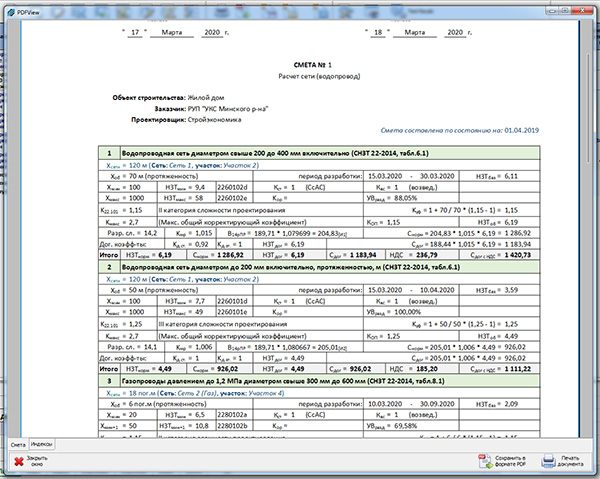Click the end date 30.03.2020
Image resolution: width=600 pixels, height=479 pixels.
437,176
